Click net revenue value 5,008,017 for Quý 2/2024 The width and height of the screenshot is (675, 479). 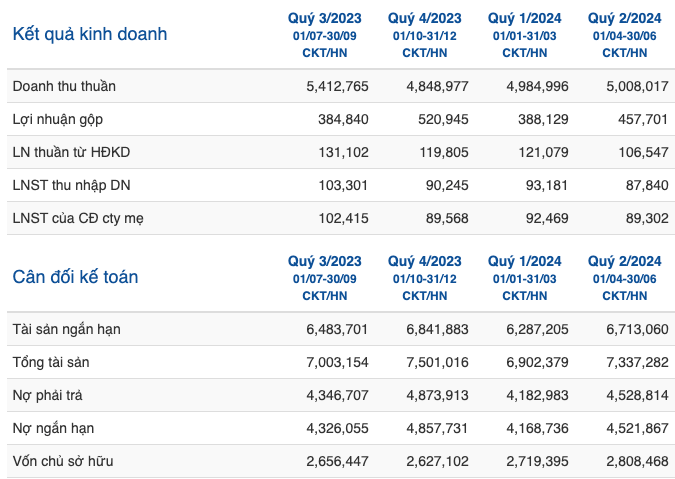tap(637, 87)
